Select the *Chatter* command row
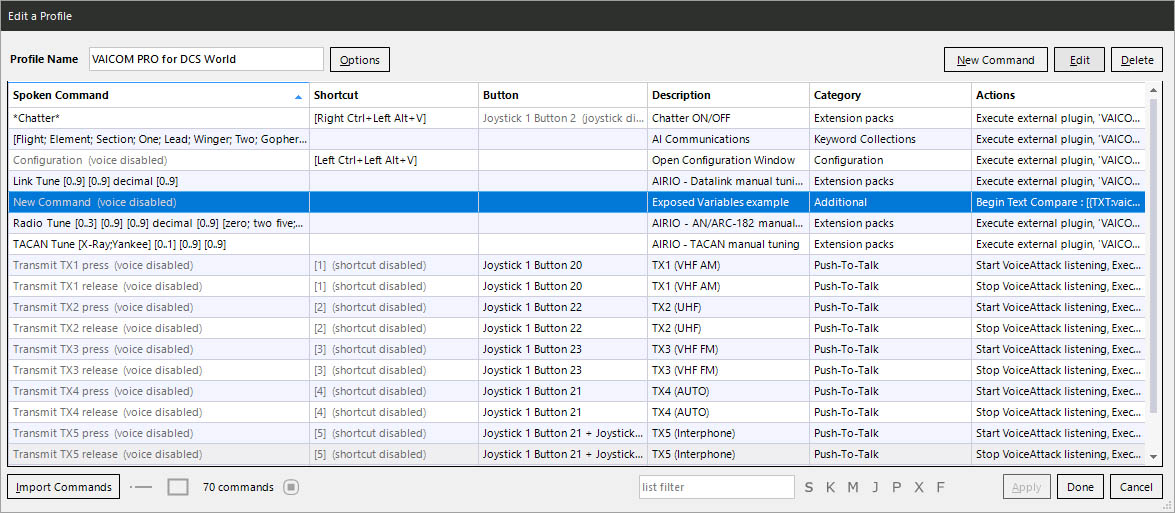The width and height of the screenshot is (1175, 513). click(576, 118)
